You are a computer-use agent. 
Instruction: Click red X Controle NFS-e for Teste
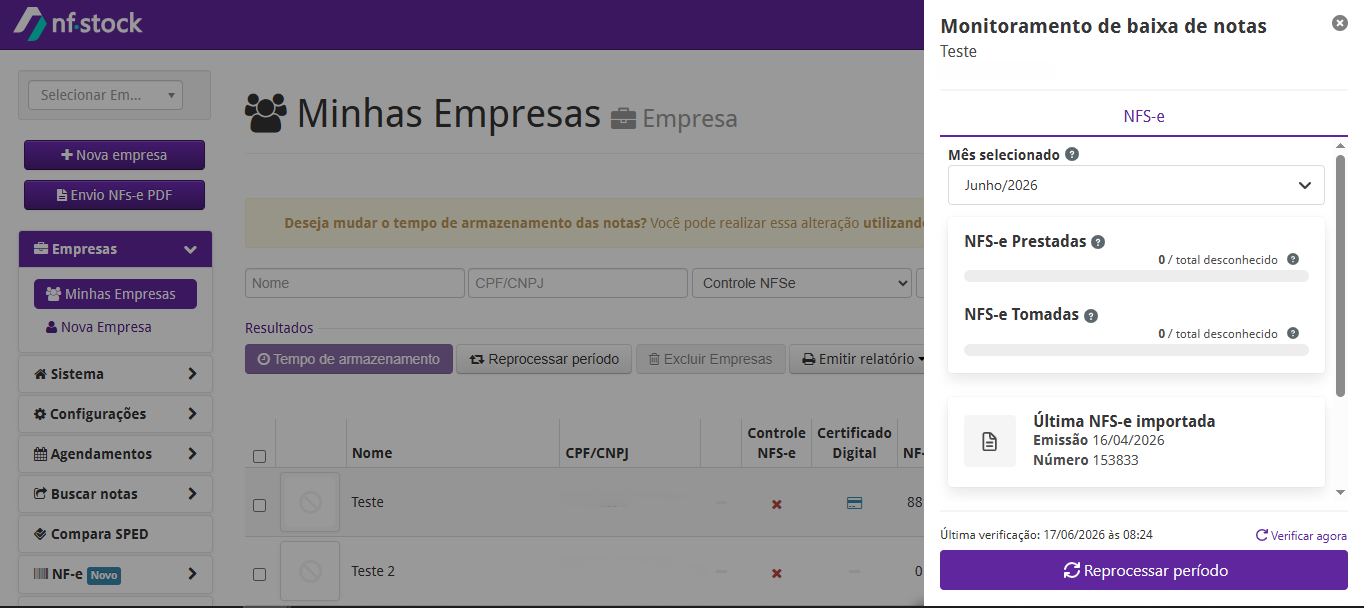click(x=776, y=504)
